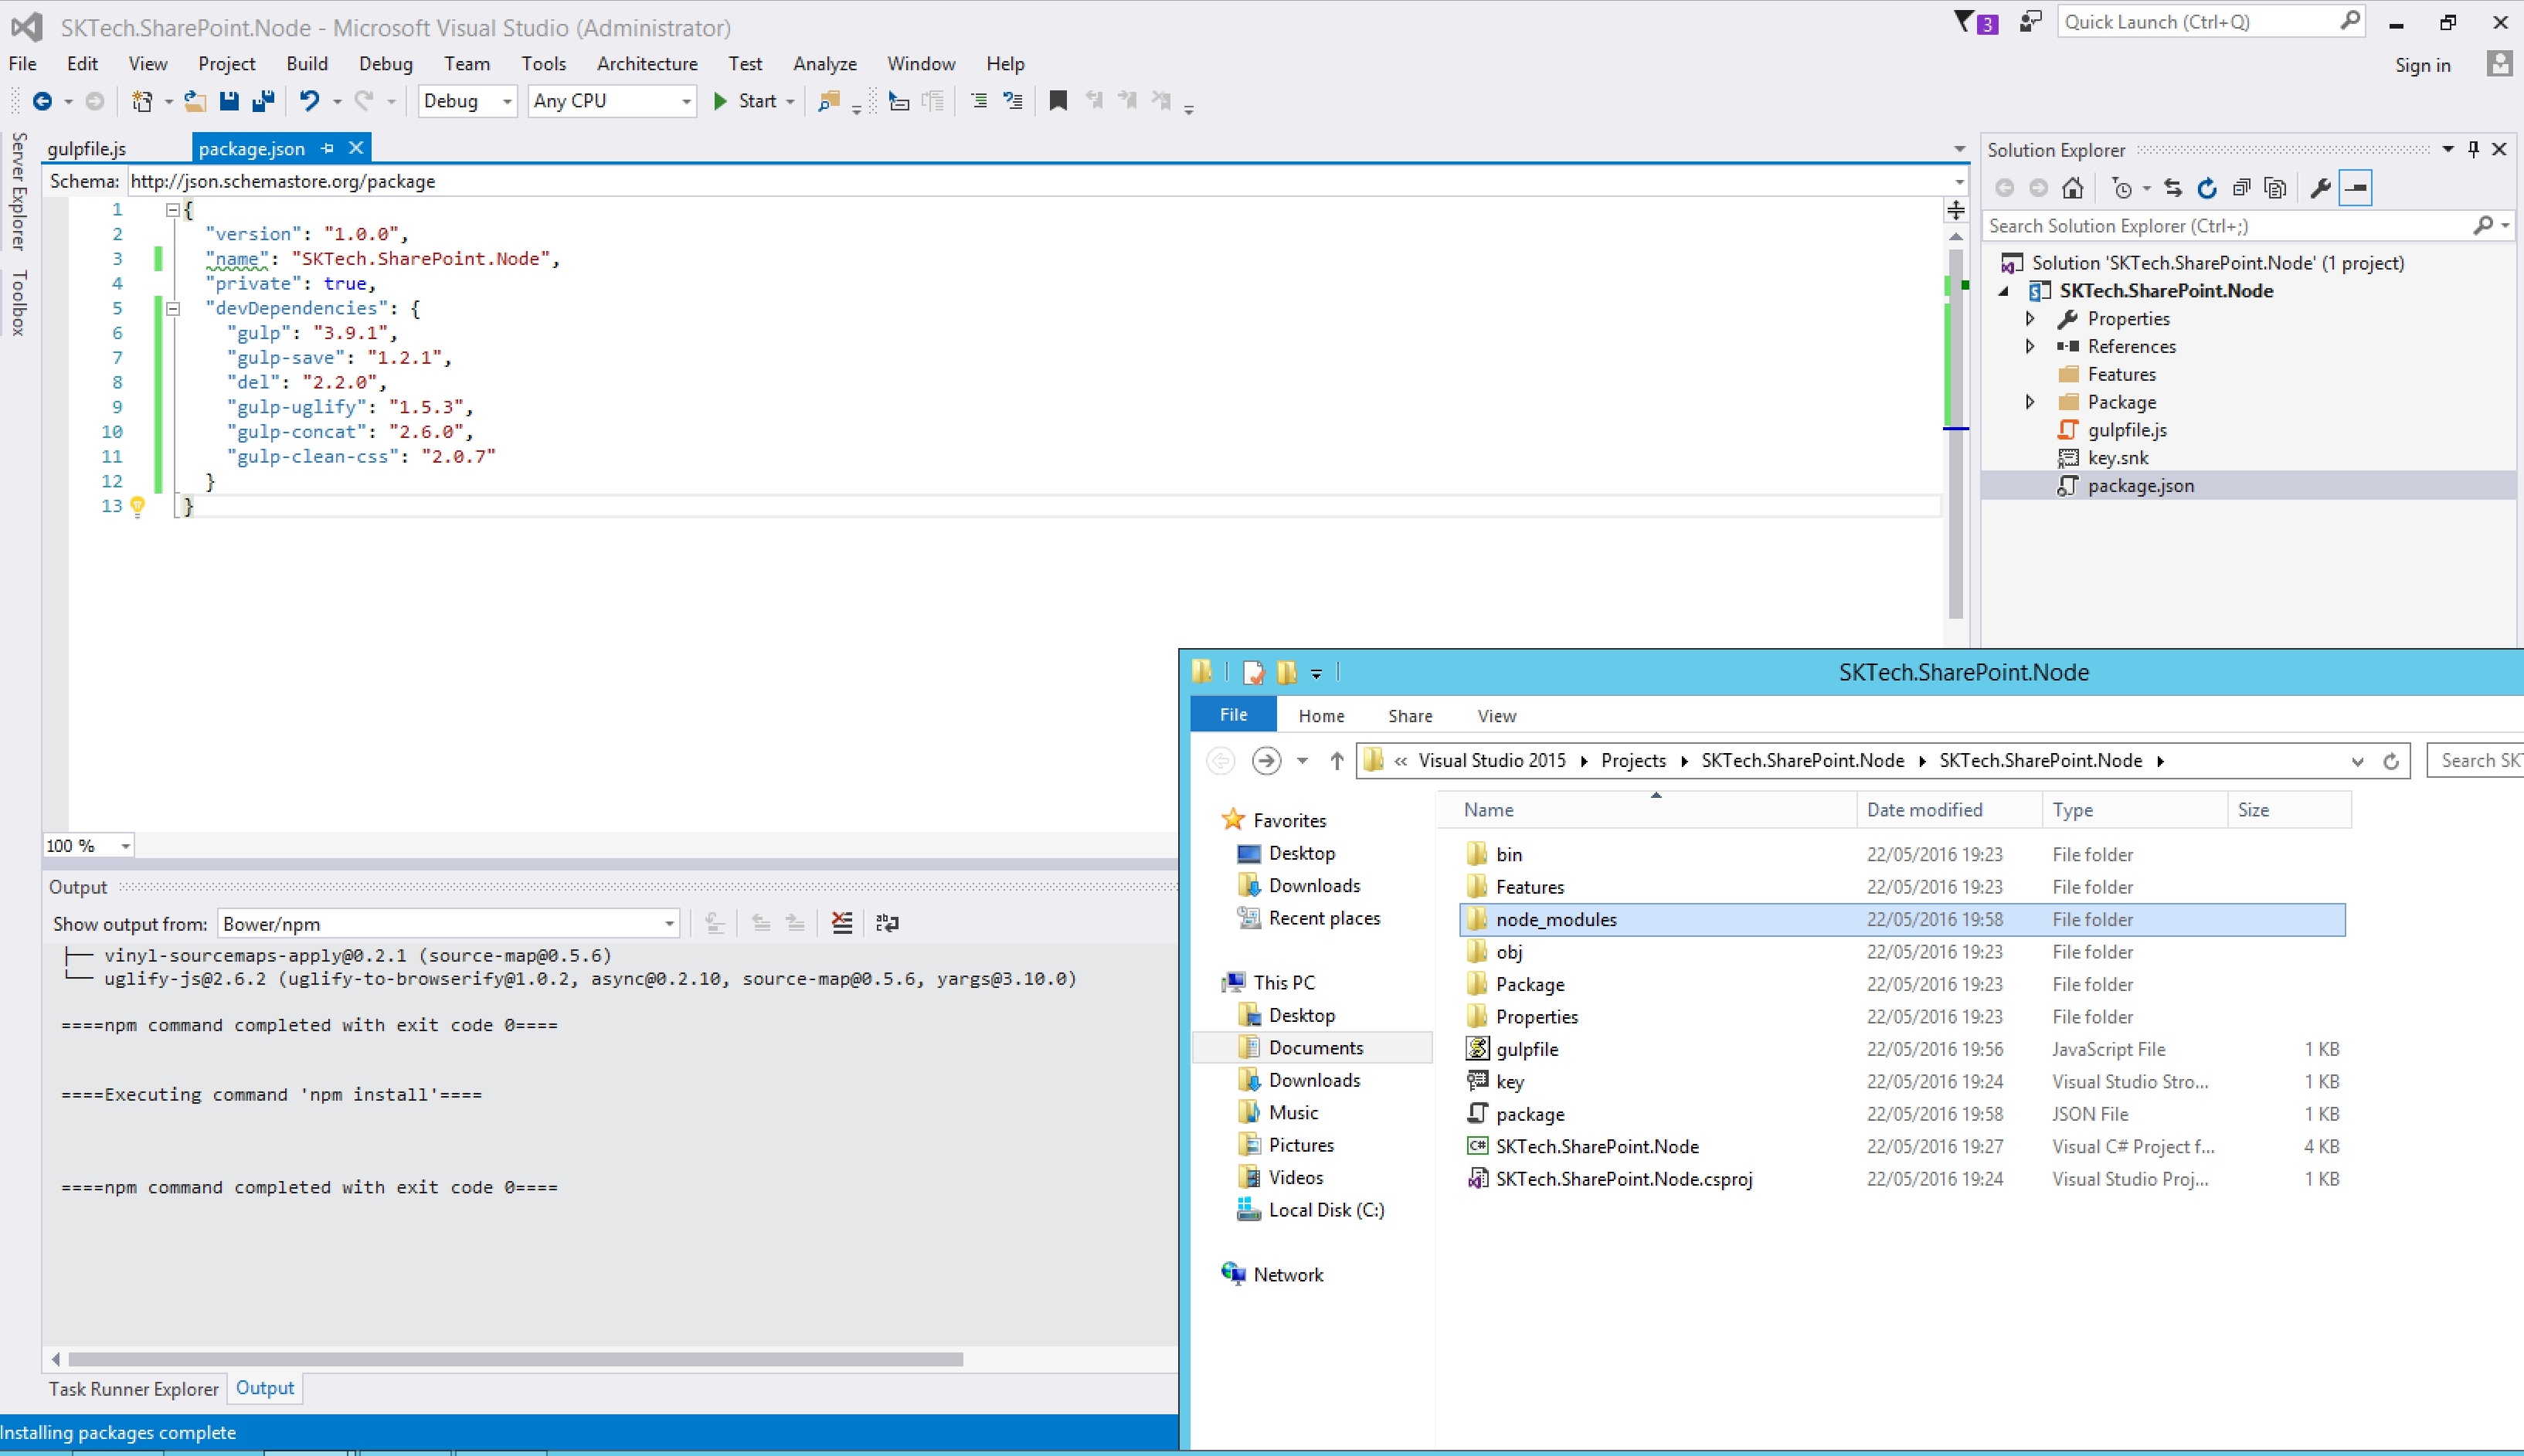
Task: Click the Sign in link
Action: pyautogui.click(x=2422, y=65)
